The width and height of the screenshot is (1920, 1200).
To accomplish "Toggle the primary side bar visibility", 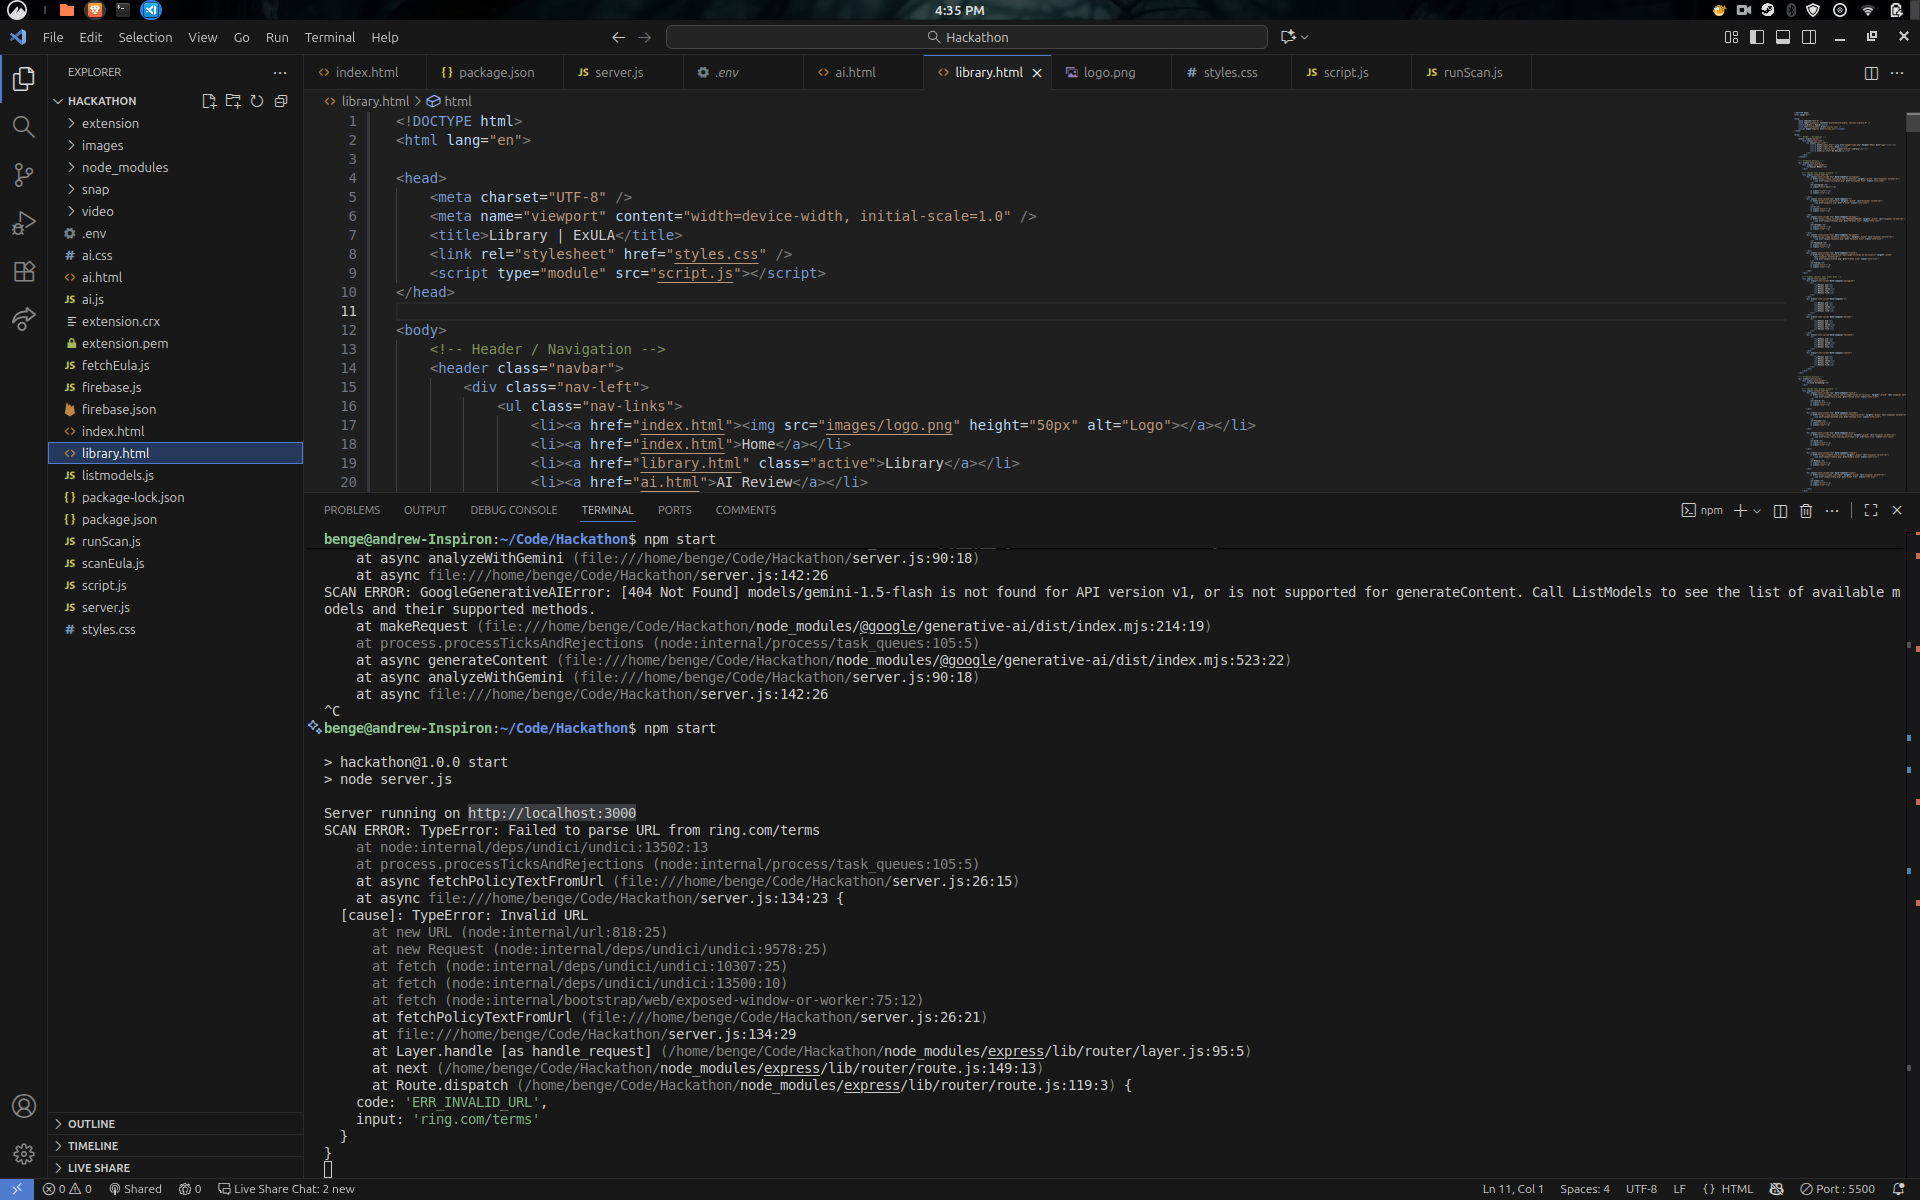I will click(x=1757, y=37).
